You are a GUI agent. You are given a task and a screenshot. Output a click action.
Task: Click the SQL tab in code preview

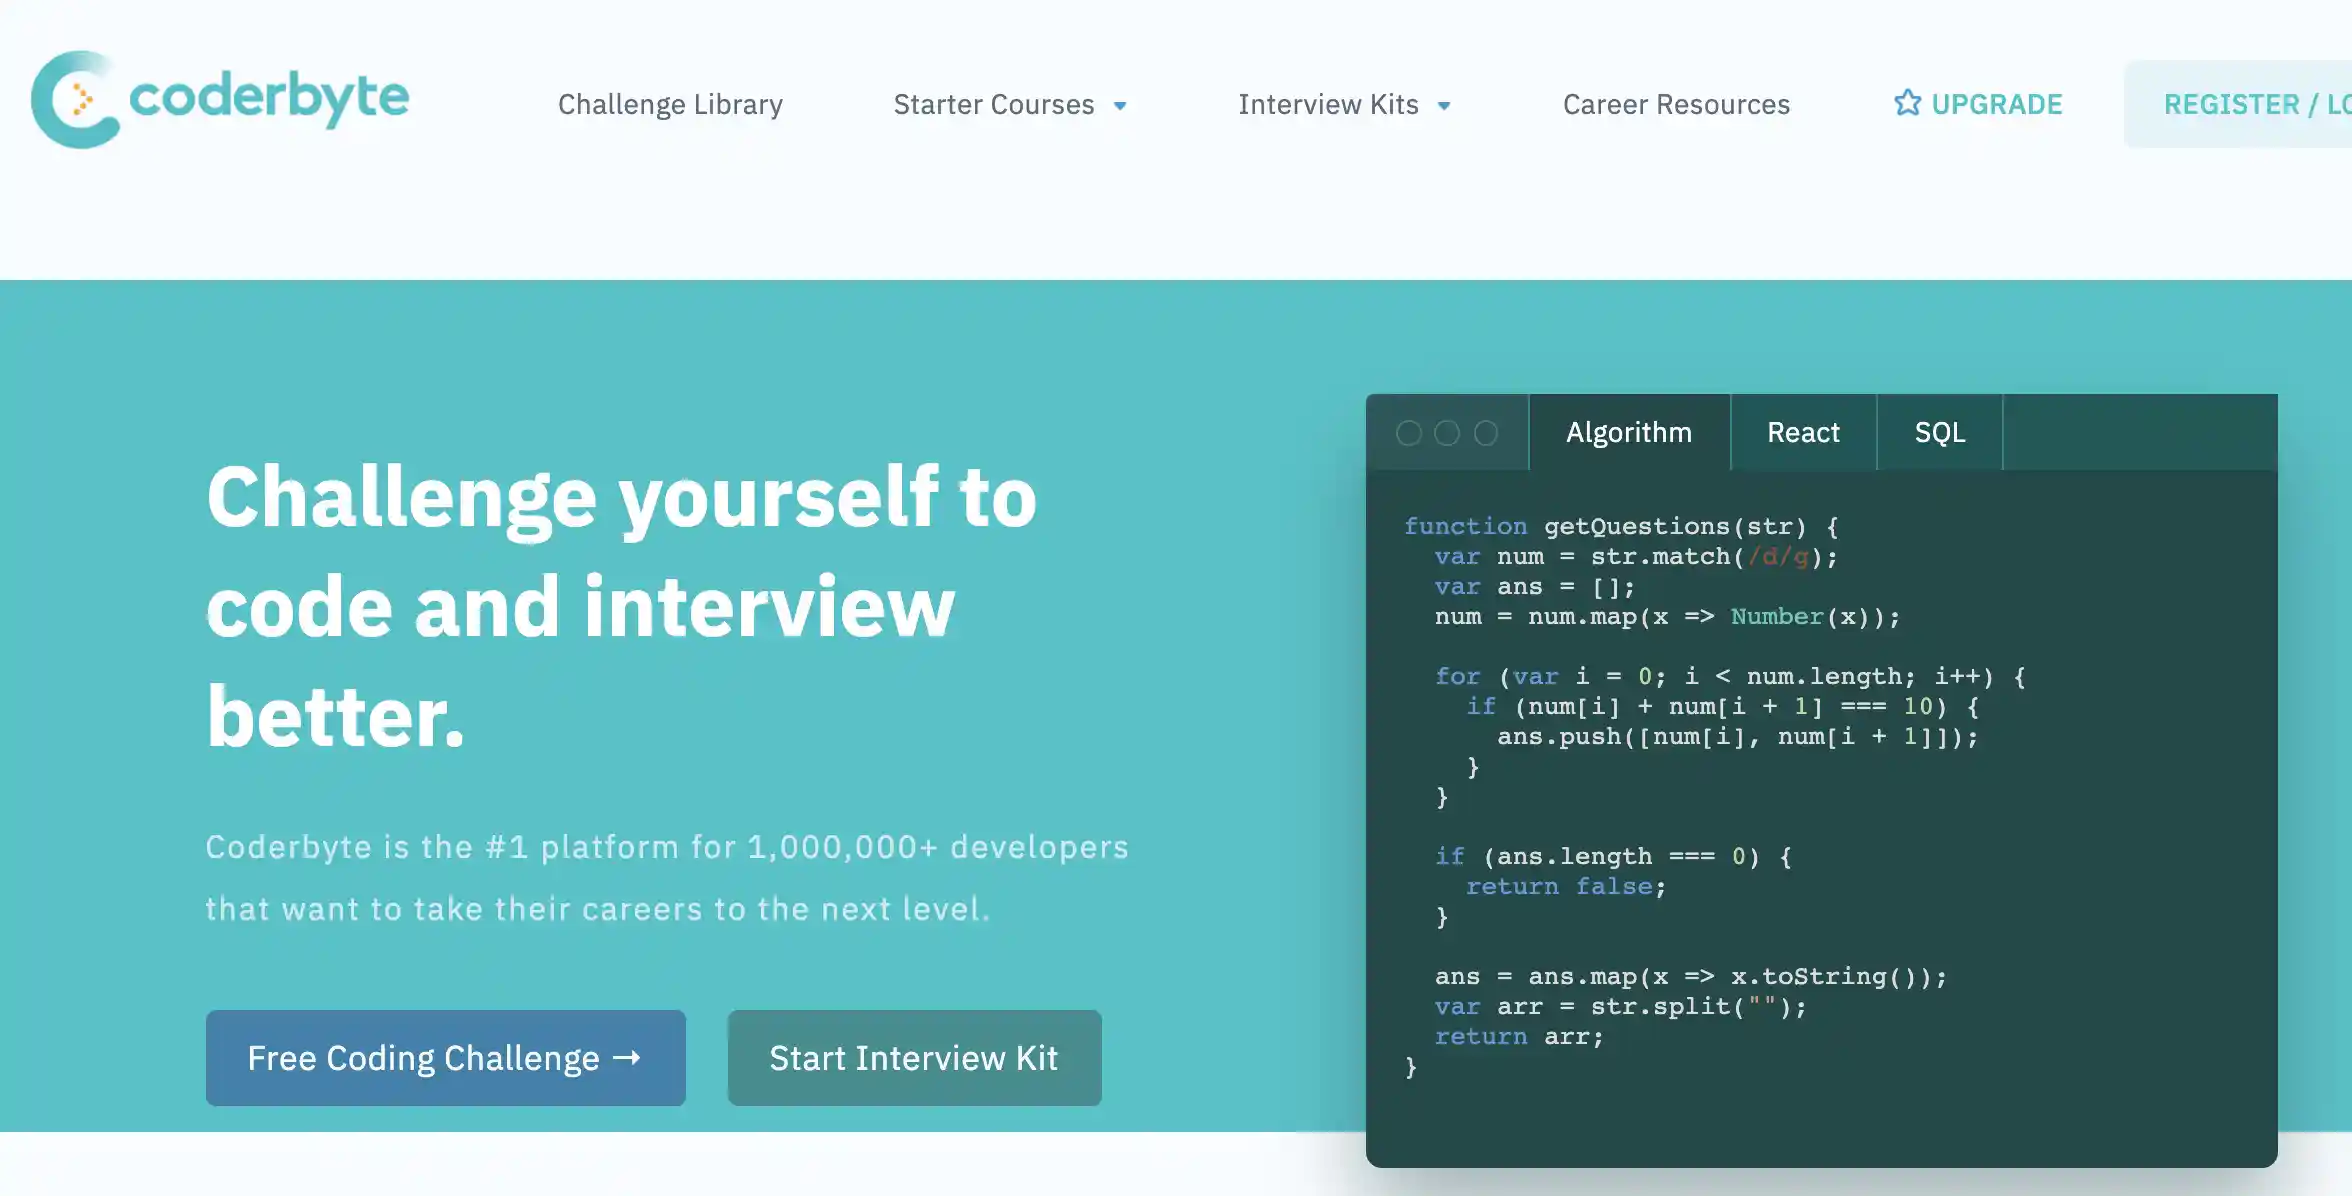pyautogui.click(x=1939, y=432)
